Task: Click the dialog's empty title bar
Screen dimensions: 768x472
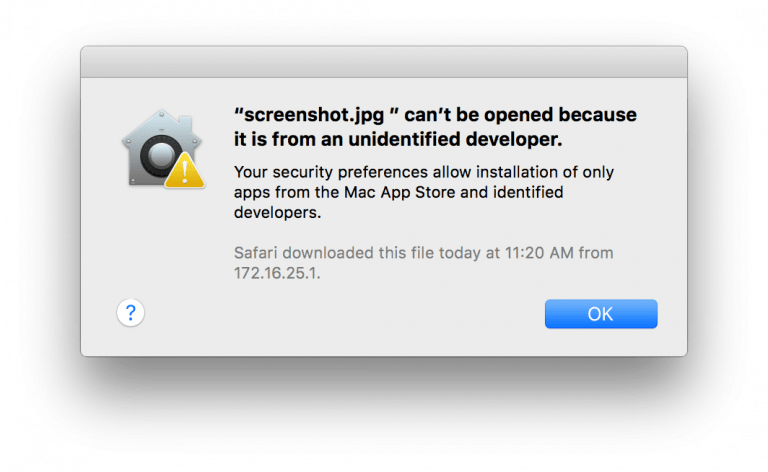Action: pos(384,62)
